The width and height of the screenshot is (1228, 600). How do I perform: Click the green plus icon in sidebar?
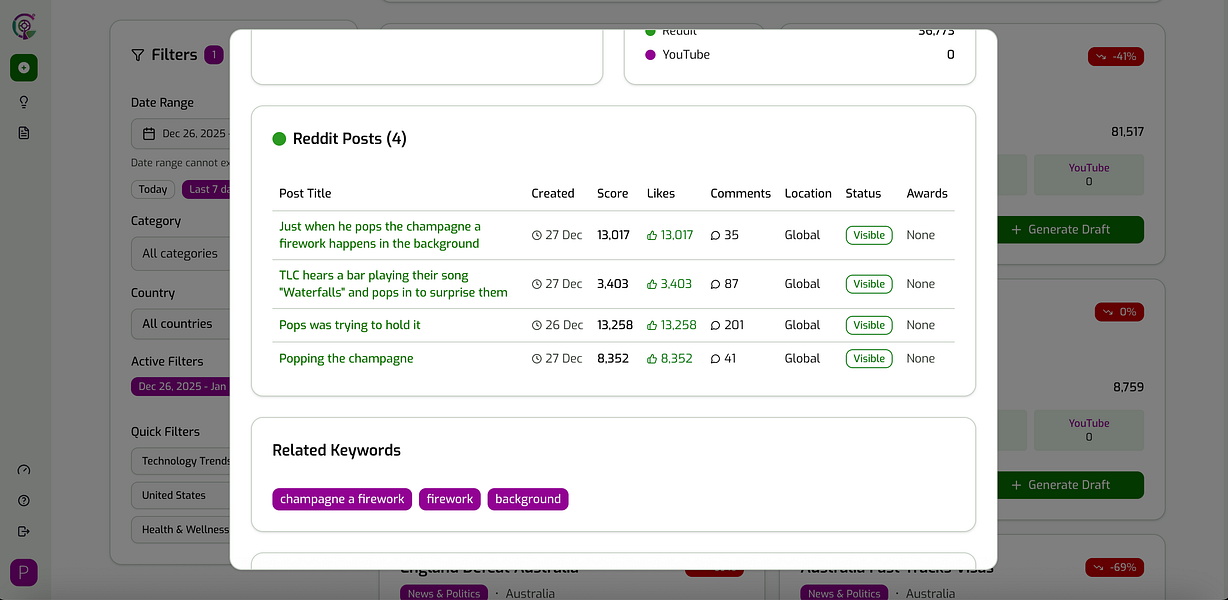[24, 68]
